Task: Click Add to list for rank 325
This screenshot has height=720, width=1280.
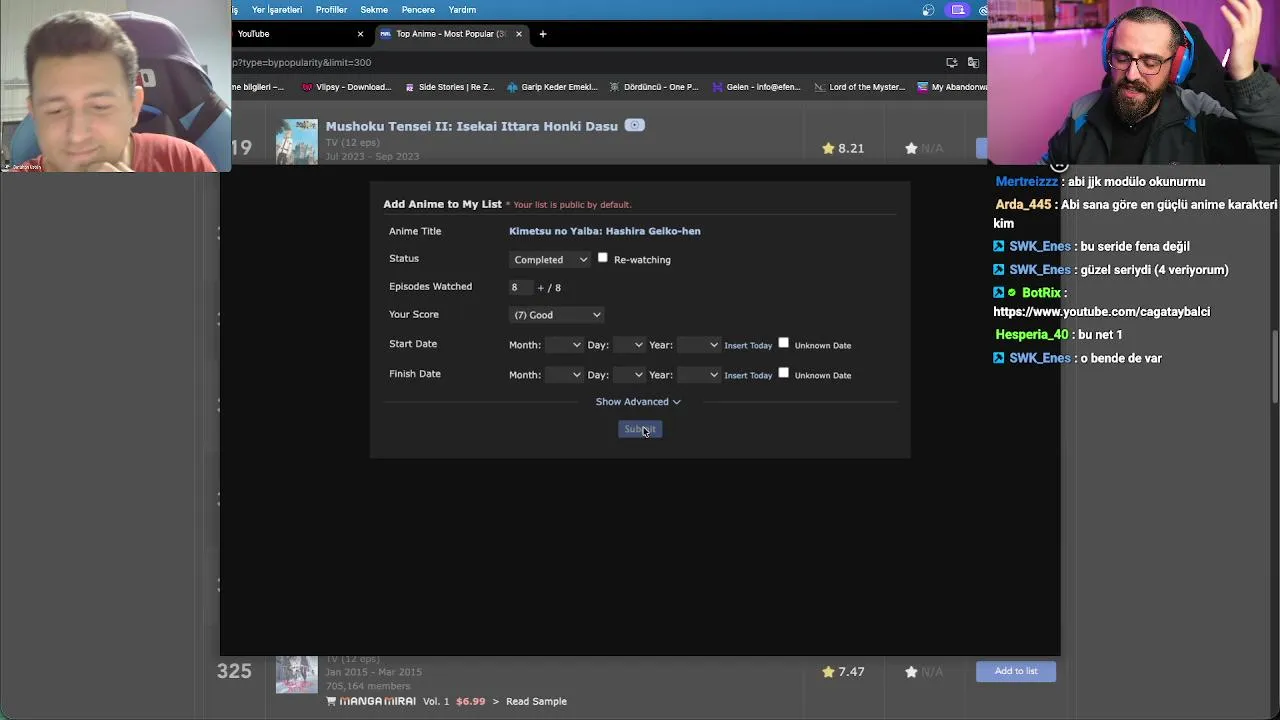Action: [1016, 671]
